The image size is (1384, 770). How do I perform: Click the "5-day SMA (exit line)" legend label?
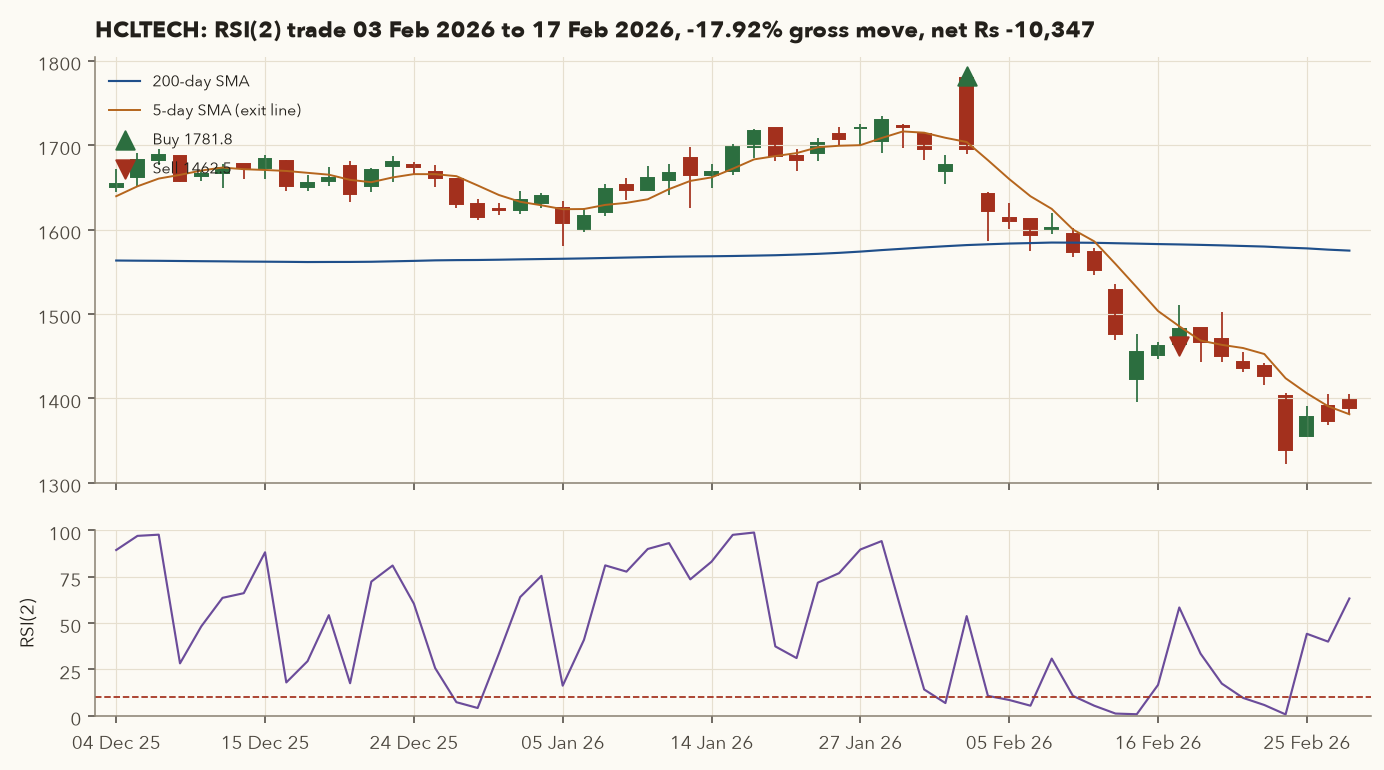tap(227, 110)
